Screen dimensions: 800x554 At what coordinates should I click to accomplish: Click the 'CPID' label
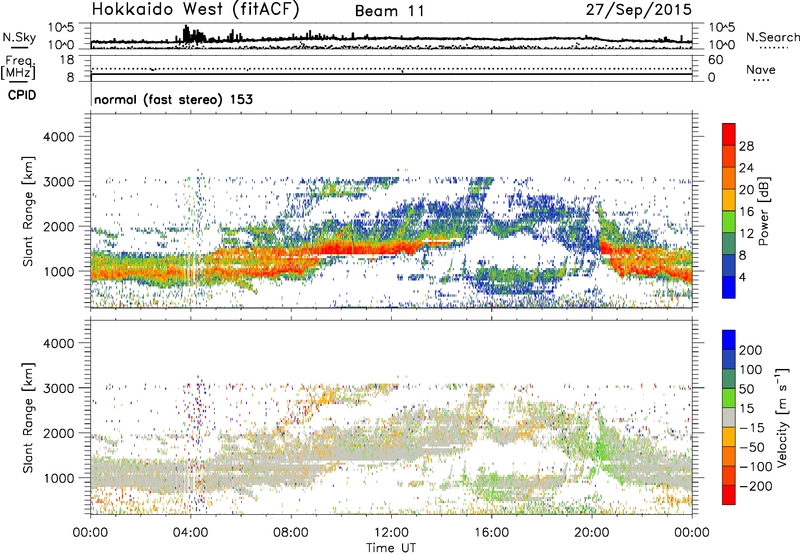tap(22, 95)
